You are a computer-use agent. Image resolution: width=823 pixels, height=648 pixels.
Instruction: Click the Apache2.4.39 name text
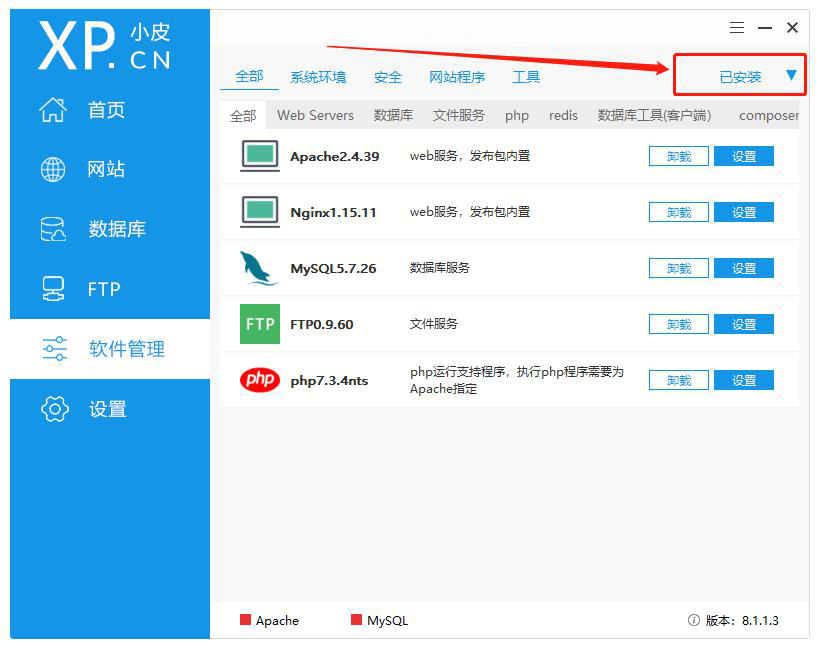pyautogui.click(x=334, y=156)
